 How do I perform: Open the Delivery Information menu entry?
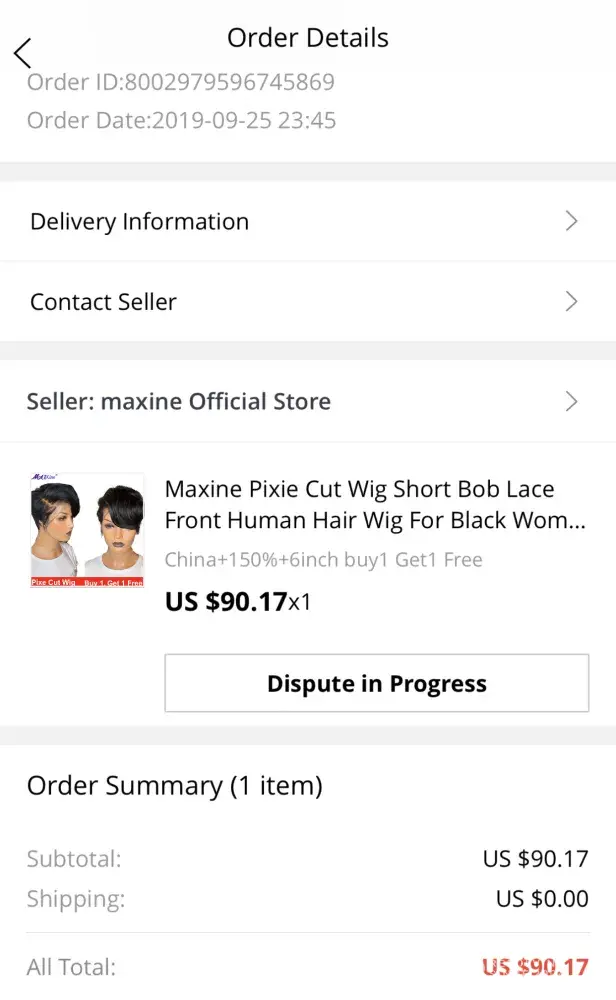[140, 222]
